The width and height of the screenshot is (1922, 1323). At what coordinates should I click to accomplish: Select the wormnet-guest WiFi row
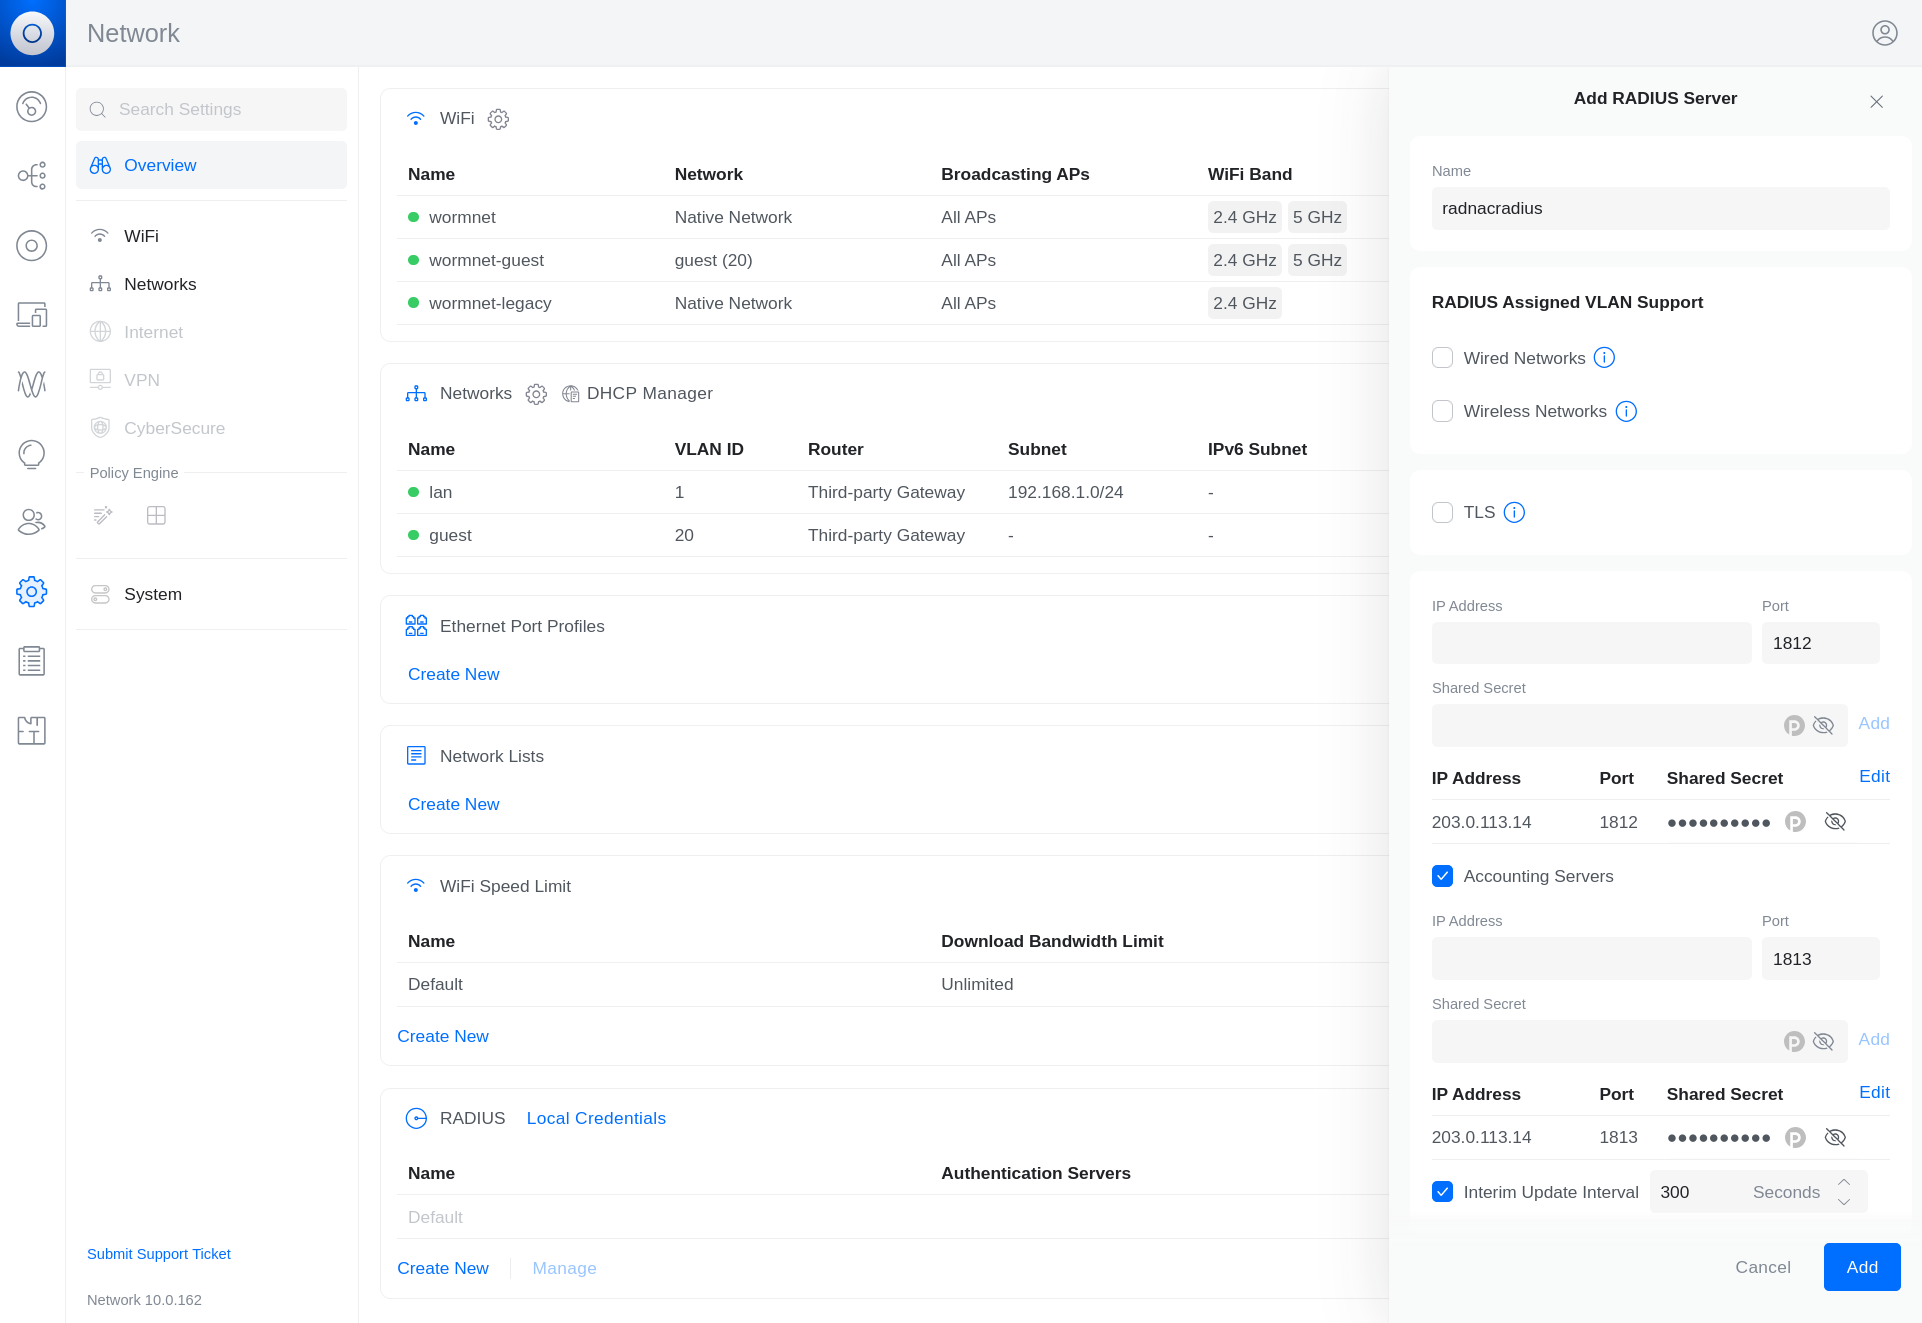point(892,260)
